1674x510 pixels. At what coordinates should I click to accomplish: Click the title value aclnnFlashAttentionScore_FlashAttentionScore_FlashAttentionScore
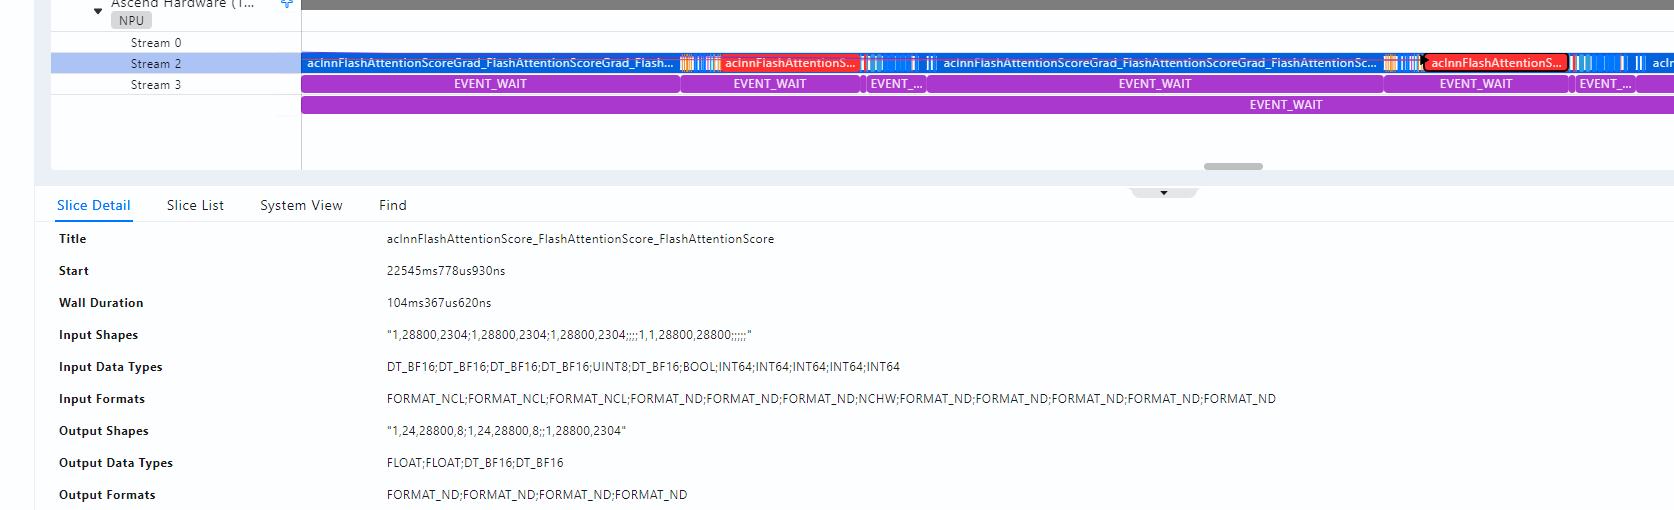pyautogui.click(x=580, y=239)
